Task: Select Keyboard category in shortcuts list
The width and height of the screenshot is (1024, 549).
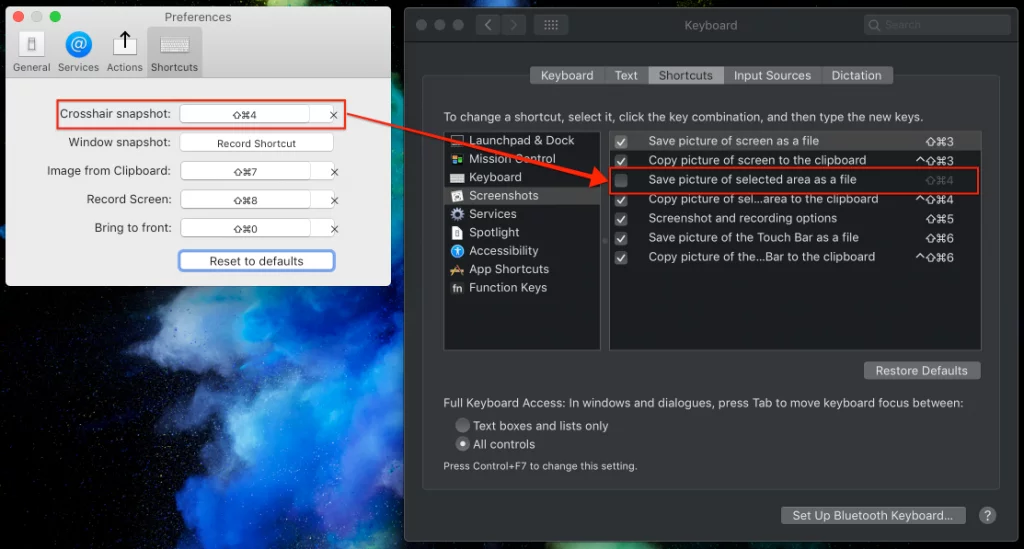Action: coord(522,177)
